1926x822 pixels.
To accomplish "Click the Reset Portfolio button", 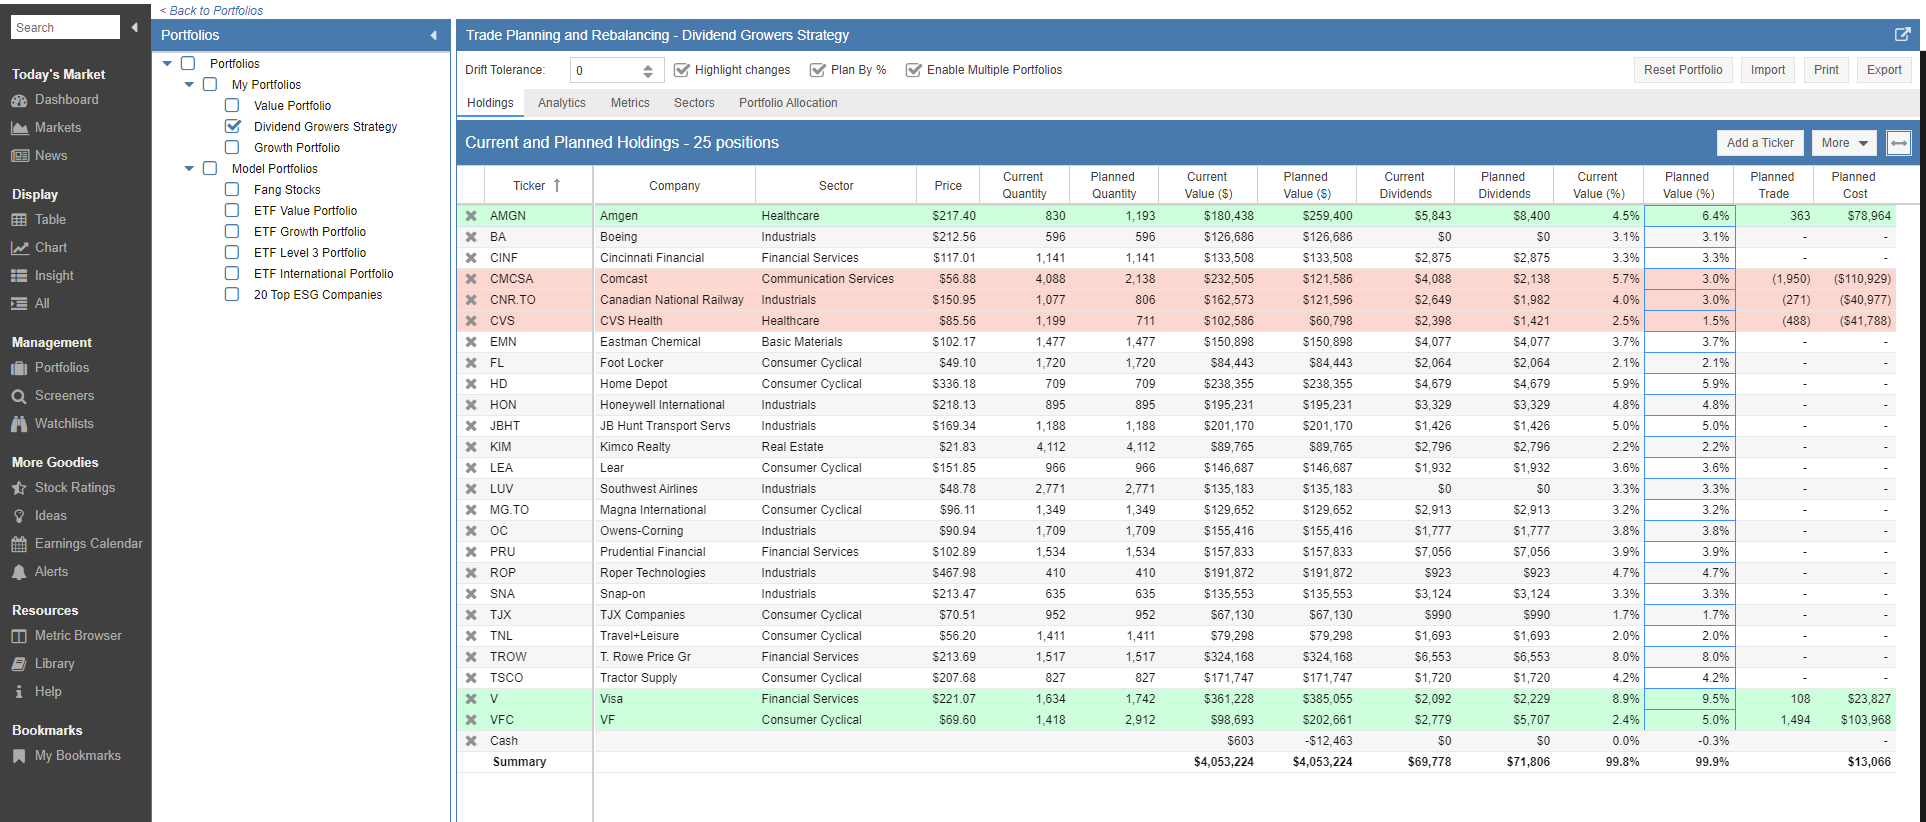I will (x=1683, y=70).
